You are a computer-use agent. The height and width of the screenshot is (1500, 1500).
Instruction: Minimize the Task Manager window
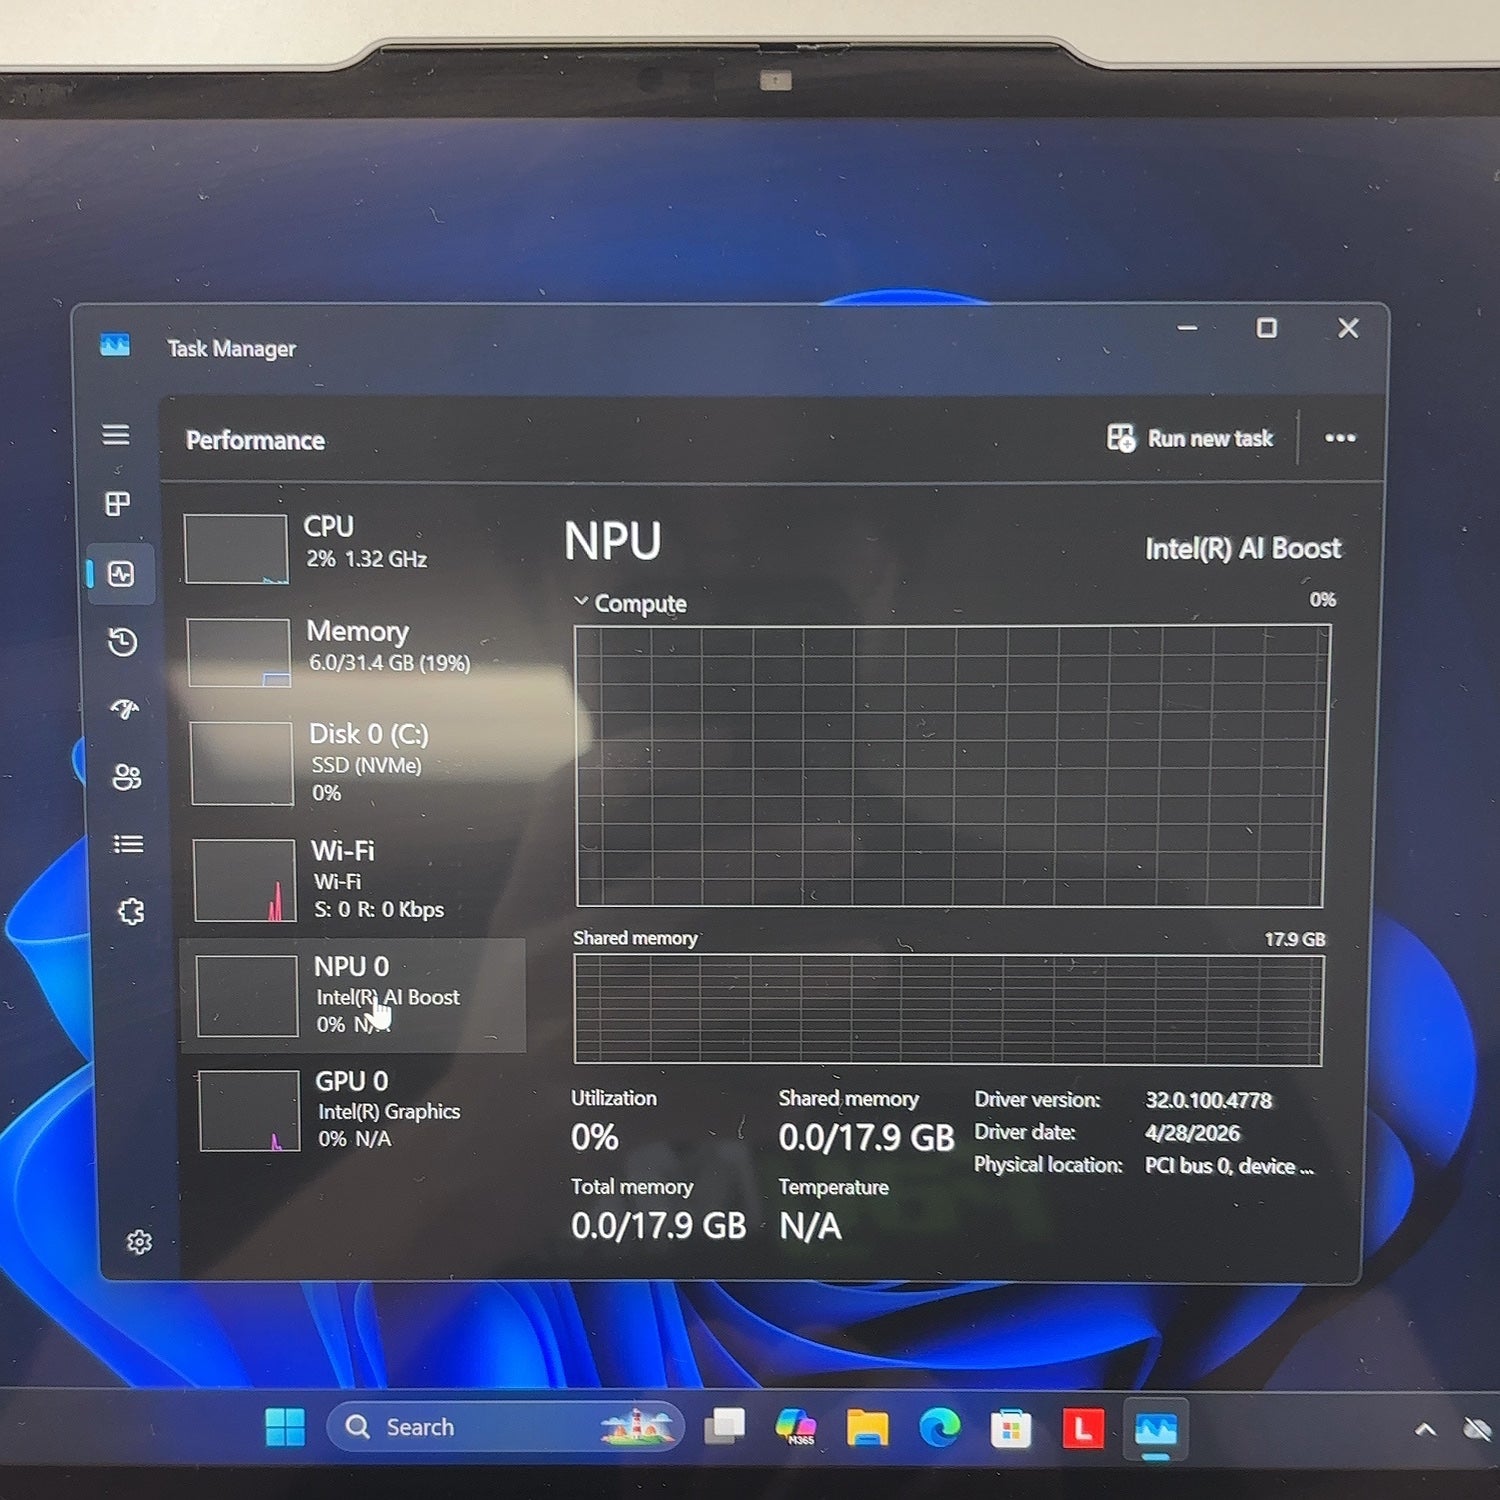(1187, 328)
